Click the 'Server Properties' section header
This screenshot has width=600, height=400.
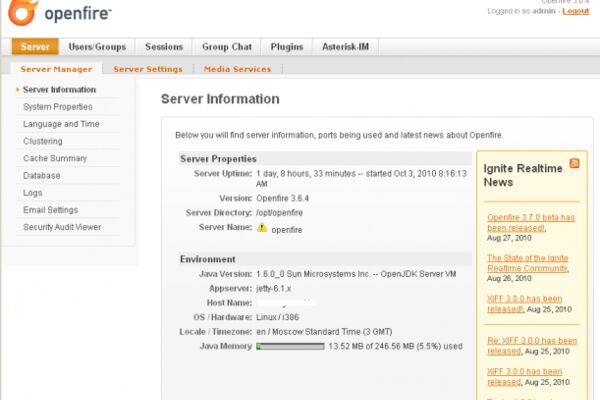click(x=218, y=159)
